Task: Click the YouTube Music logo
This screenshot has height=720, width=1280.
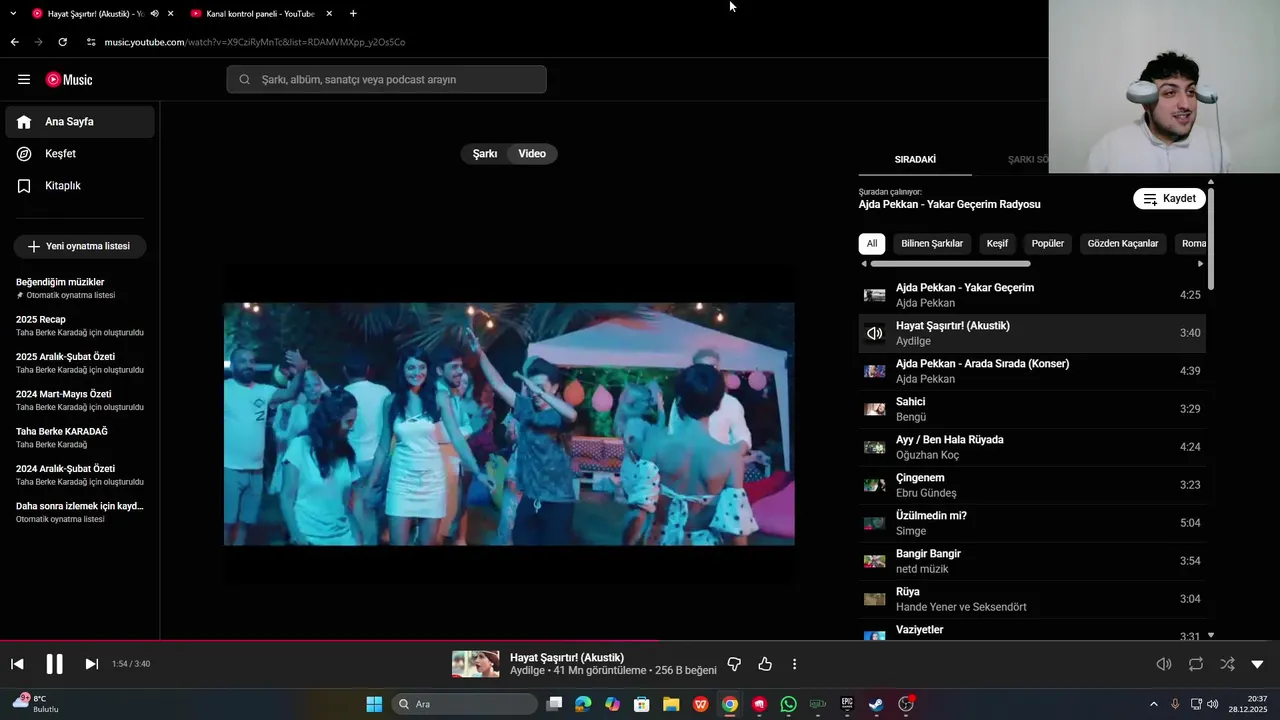Action: click(69, 80)
